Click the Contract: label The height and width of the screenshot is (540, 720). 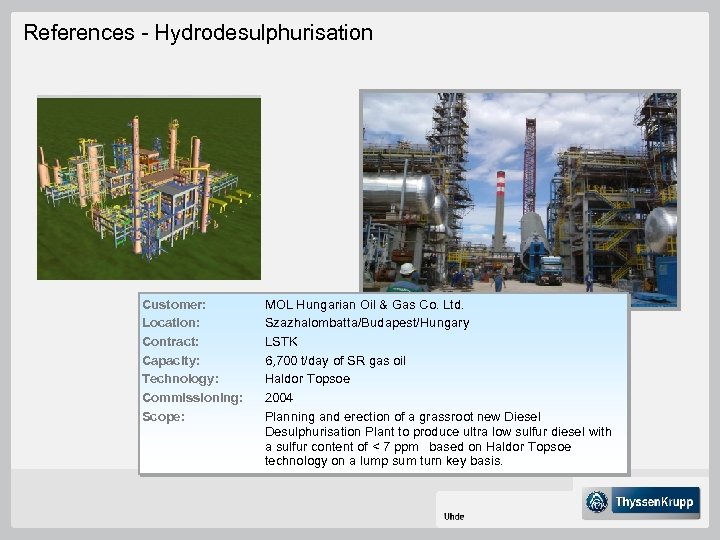170,342
